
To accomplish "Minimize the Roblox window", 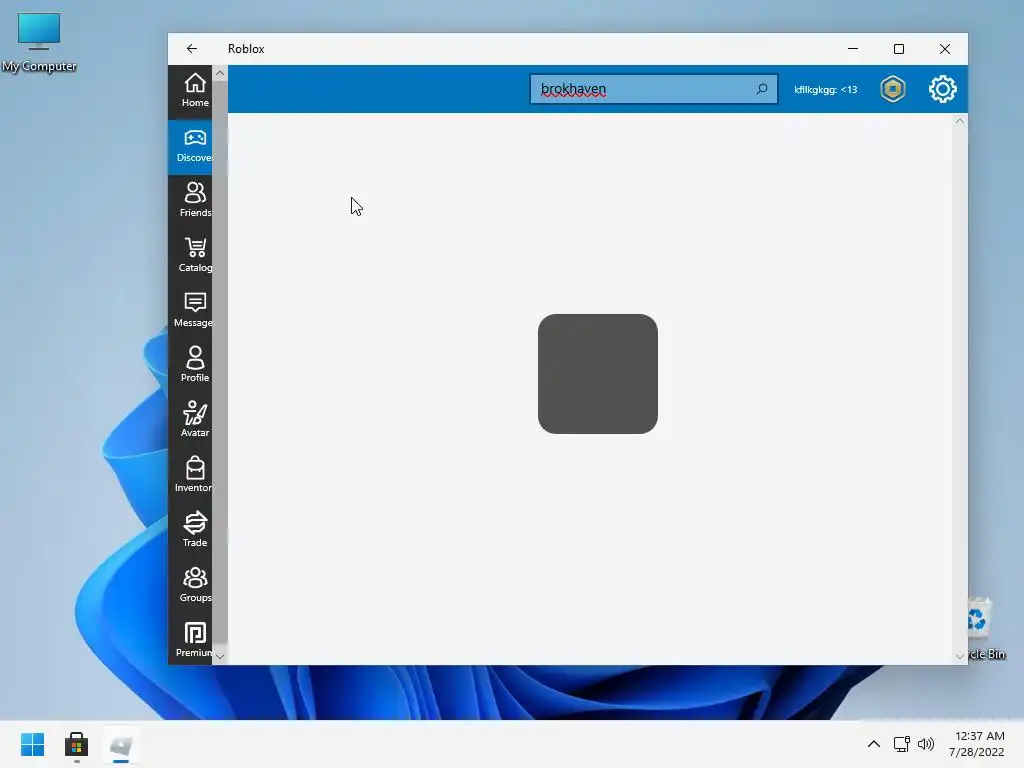I will (x=853, y=49).
